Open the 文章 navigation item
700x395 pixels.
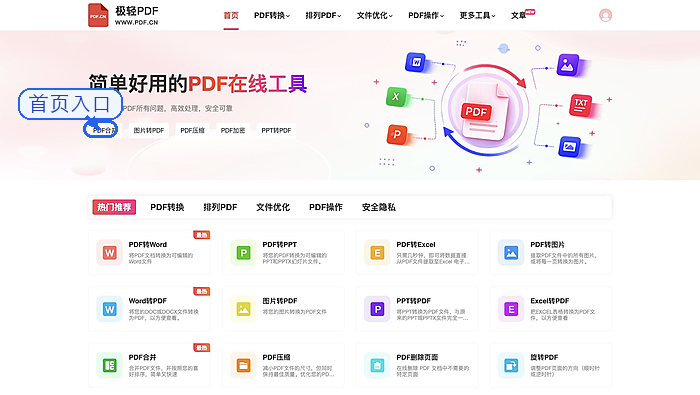point(518,16)
